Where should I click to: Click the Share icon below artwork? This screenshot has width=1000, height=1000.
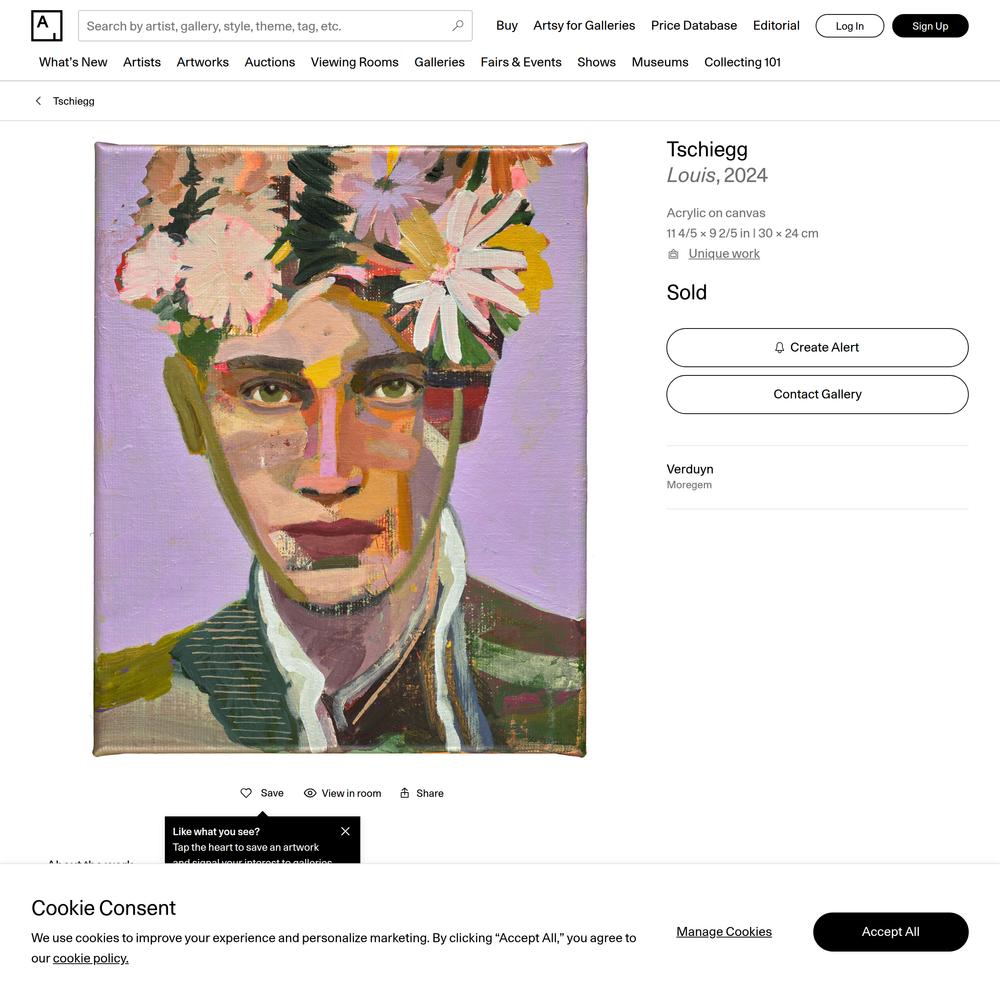[405, 793]
